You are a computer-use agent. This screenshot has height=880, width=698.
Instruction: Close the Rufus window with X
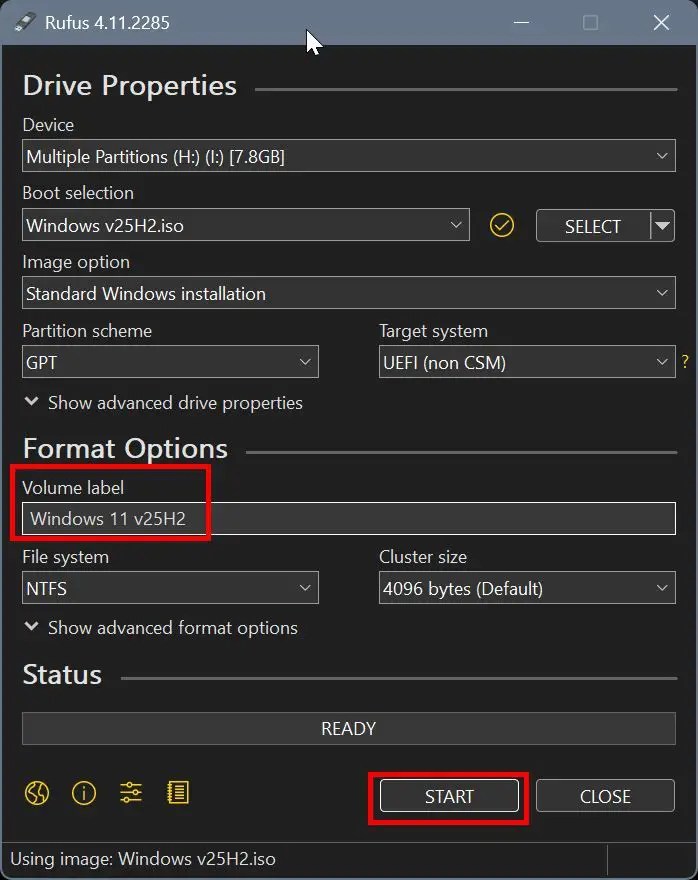coord(661,22)
